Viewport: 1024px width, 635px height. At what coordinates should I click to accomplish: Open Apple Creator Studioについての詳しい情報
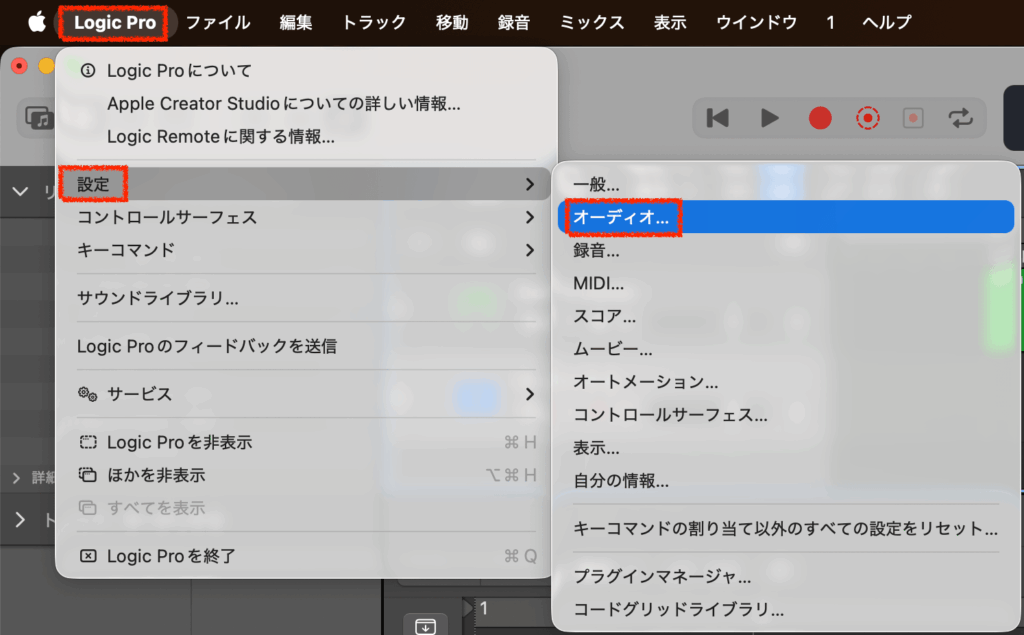click(x=306, y=104)
